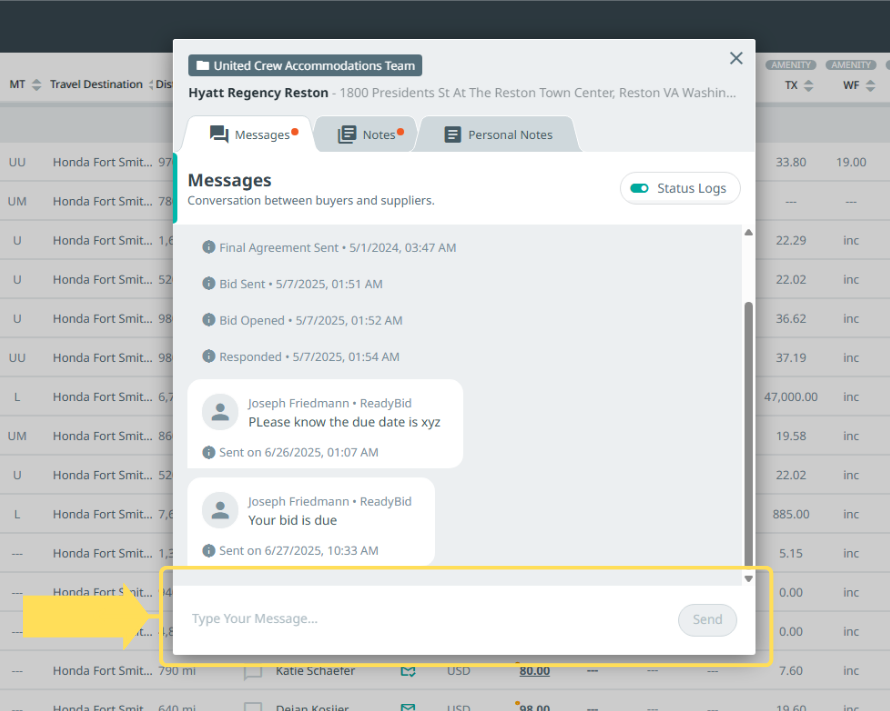Click avatar on 'Your bid is due' message
This screenshot has width=890, height=711.
(x=220, y=510)
